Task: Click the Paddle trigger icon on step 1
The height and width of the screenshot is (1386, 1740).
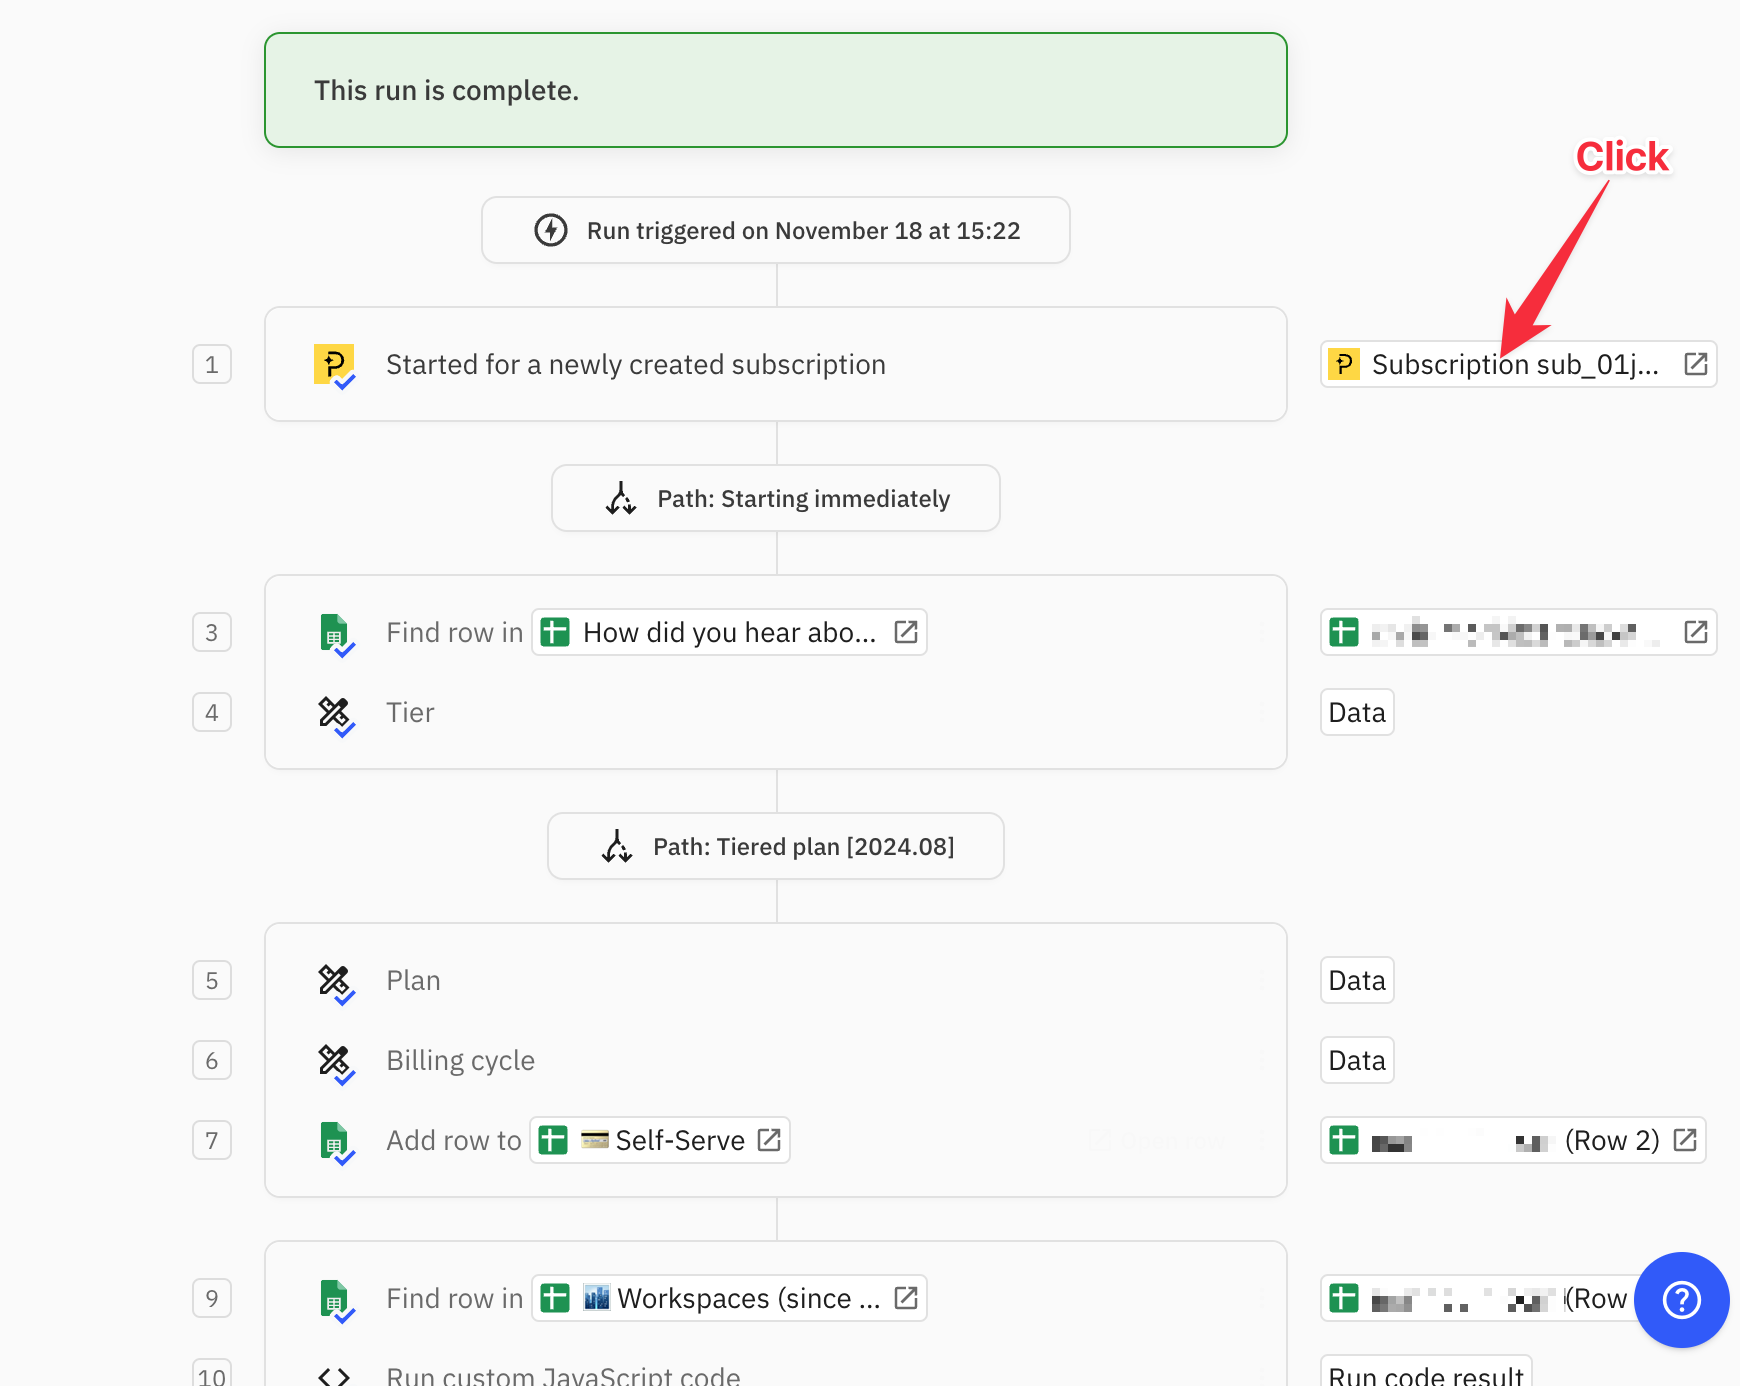Action: (335, 364)
